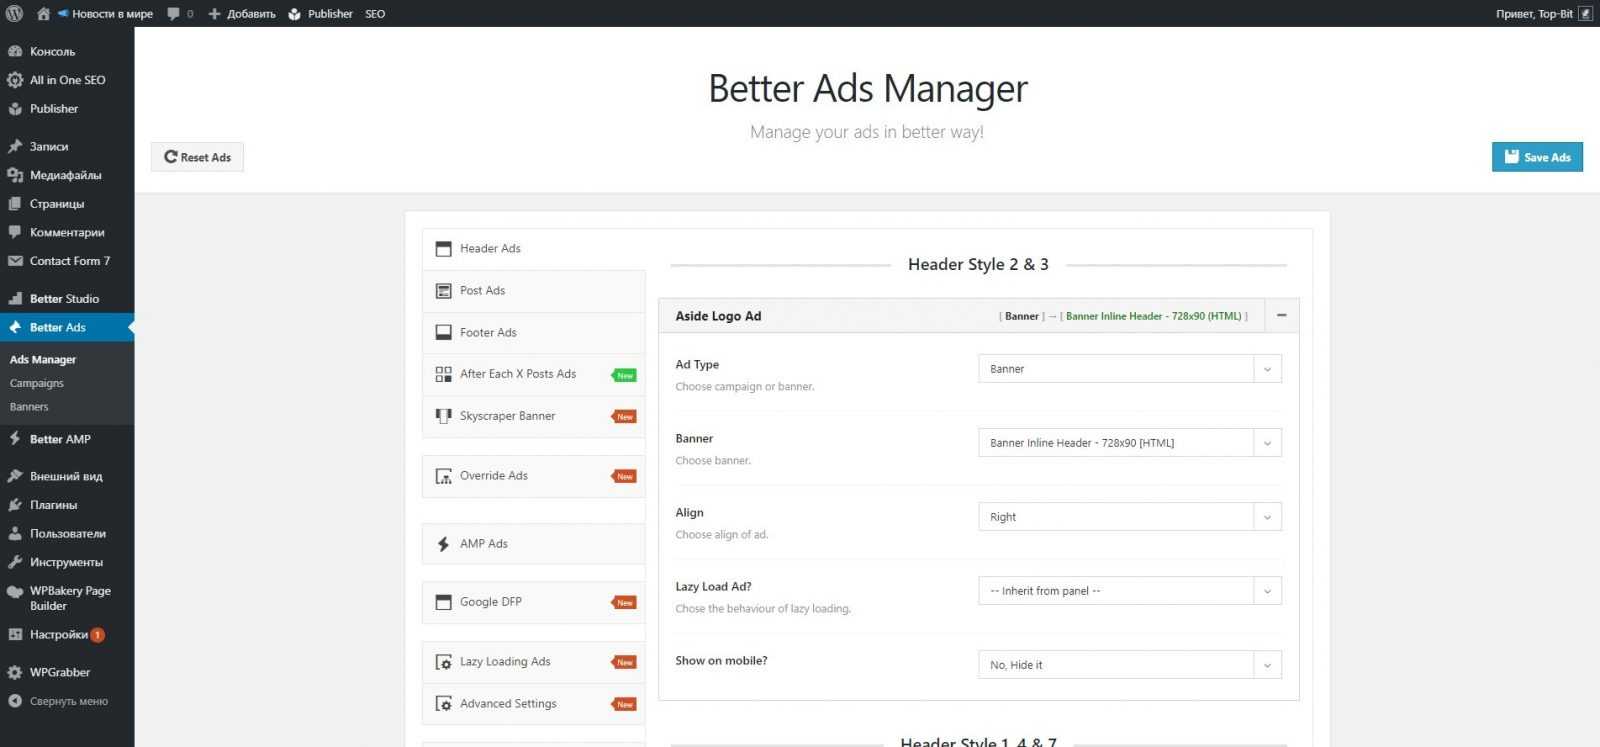Click the Reset Ads button
The image size is (1600, 747).
pyautogui.click(x=197, y=157)
